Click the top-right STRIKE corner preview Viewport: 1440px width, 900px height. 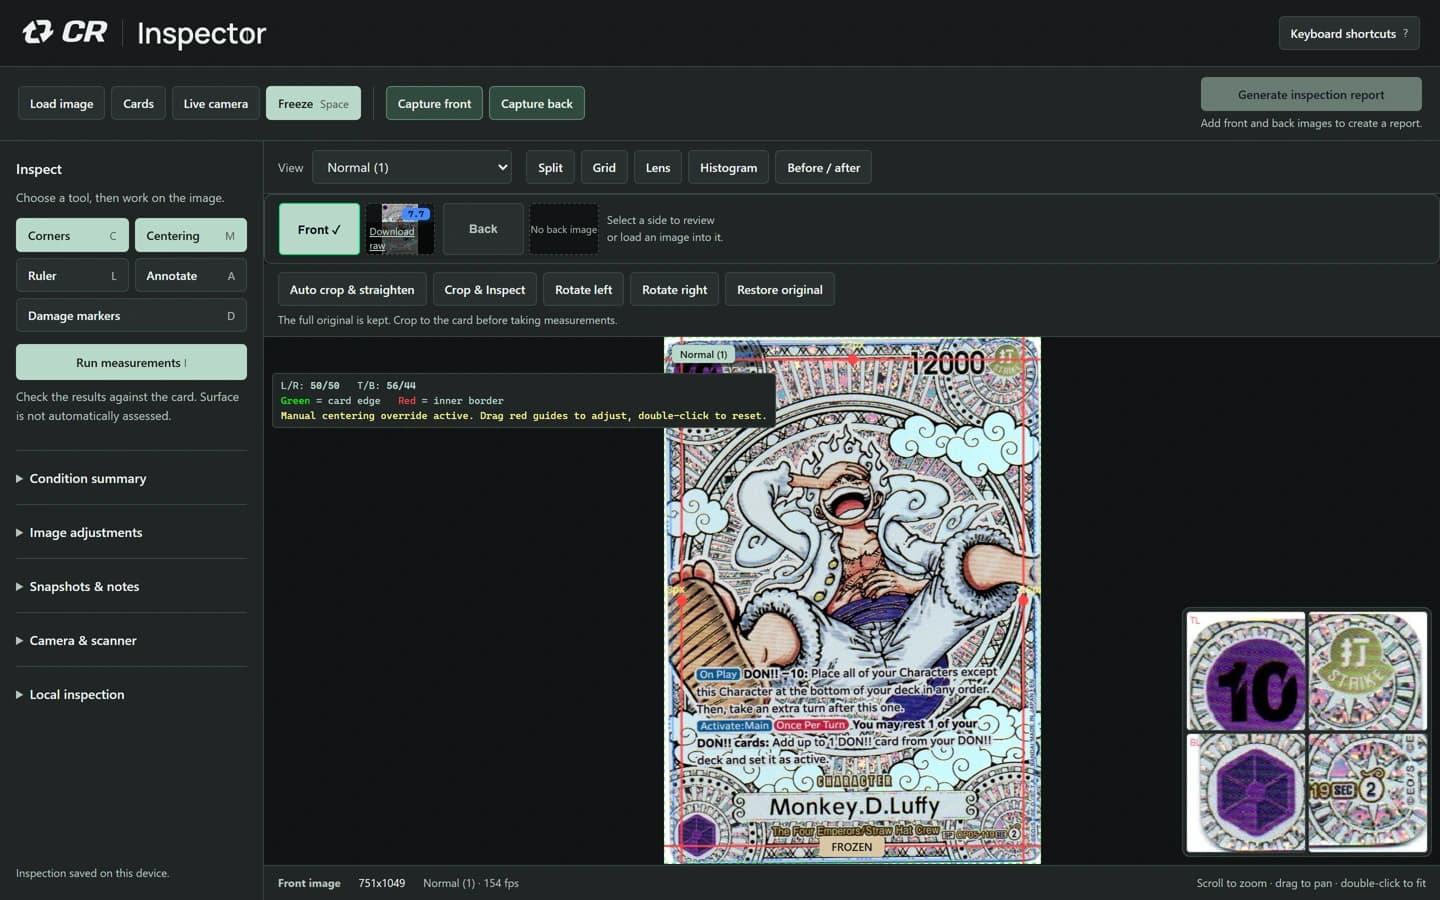click(1367, 671)
